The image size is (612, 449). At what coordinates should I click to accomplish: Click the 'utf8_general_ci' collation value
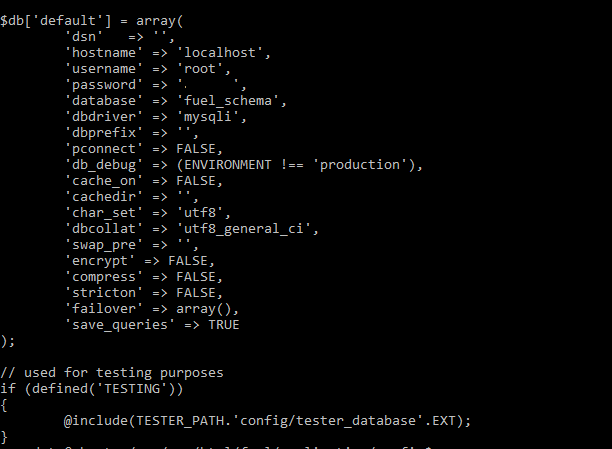point(244,229)
